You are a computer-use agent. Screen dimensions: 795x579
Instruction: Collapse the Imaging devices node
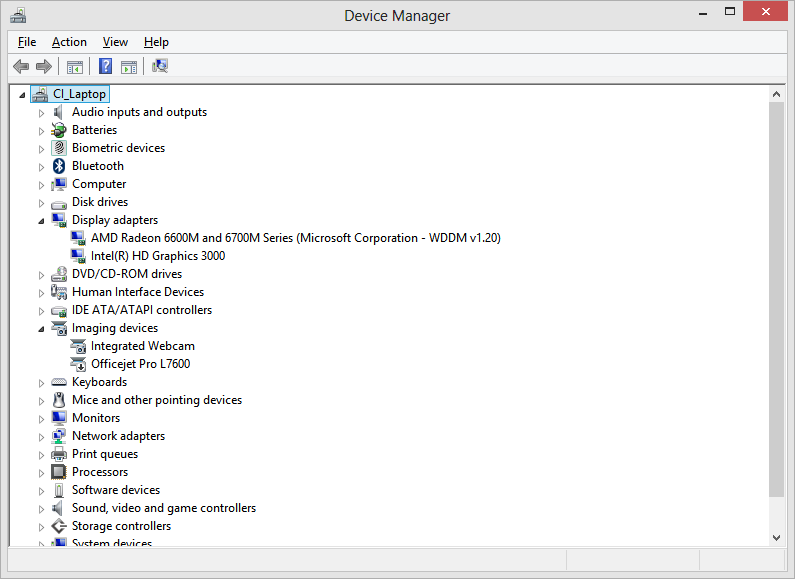click(x=42, y=329)
